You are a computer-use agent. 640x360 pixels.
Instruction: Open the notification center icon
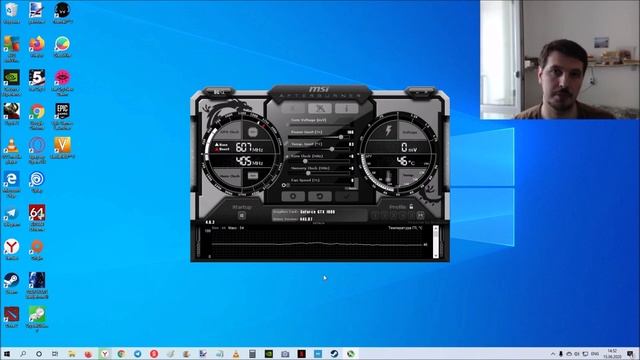coord(631,354)
